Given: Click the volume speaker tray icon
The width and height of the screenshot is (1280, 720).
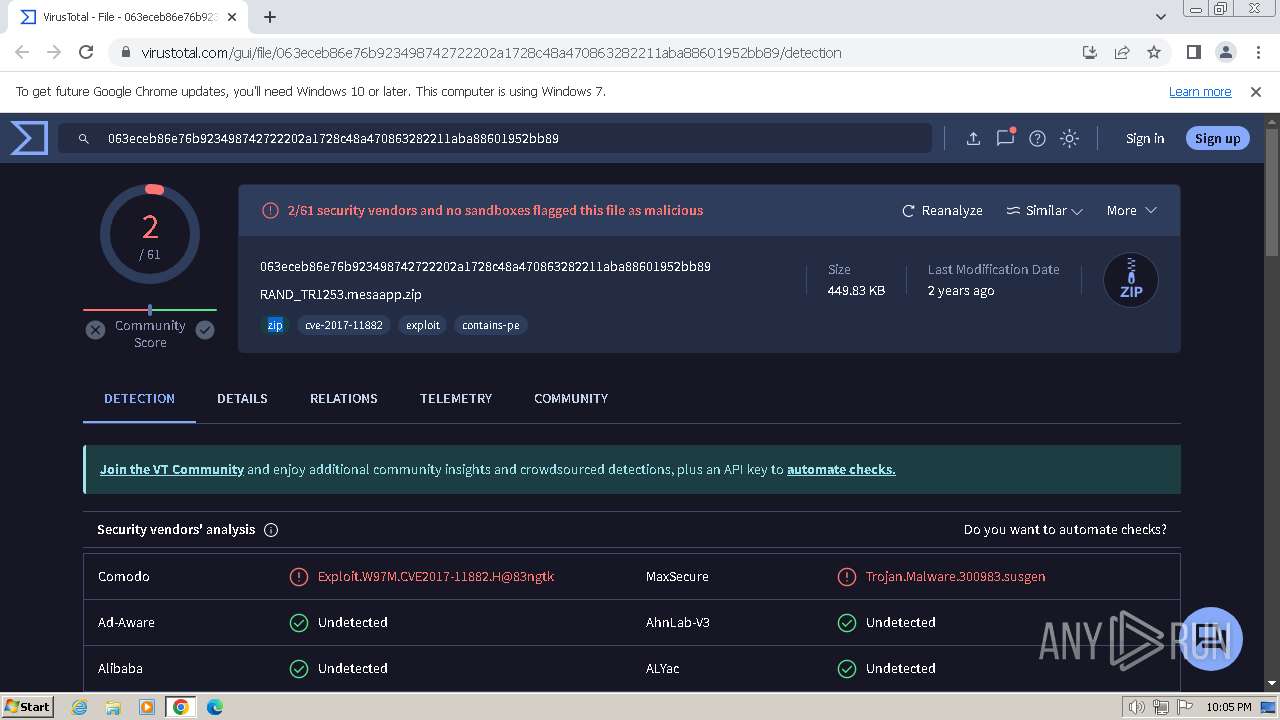Looking at the screenshot, I should point(1137,707).
